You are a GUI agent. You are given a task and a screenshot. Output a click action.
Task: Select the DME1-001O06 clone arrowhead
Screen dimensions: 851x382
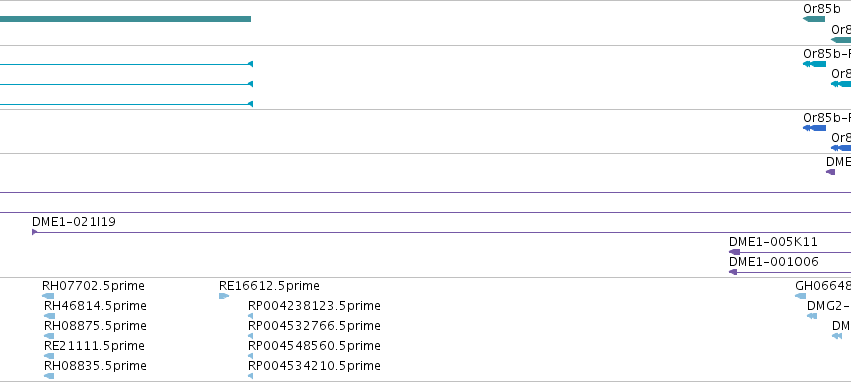pos(733,272)
